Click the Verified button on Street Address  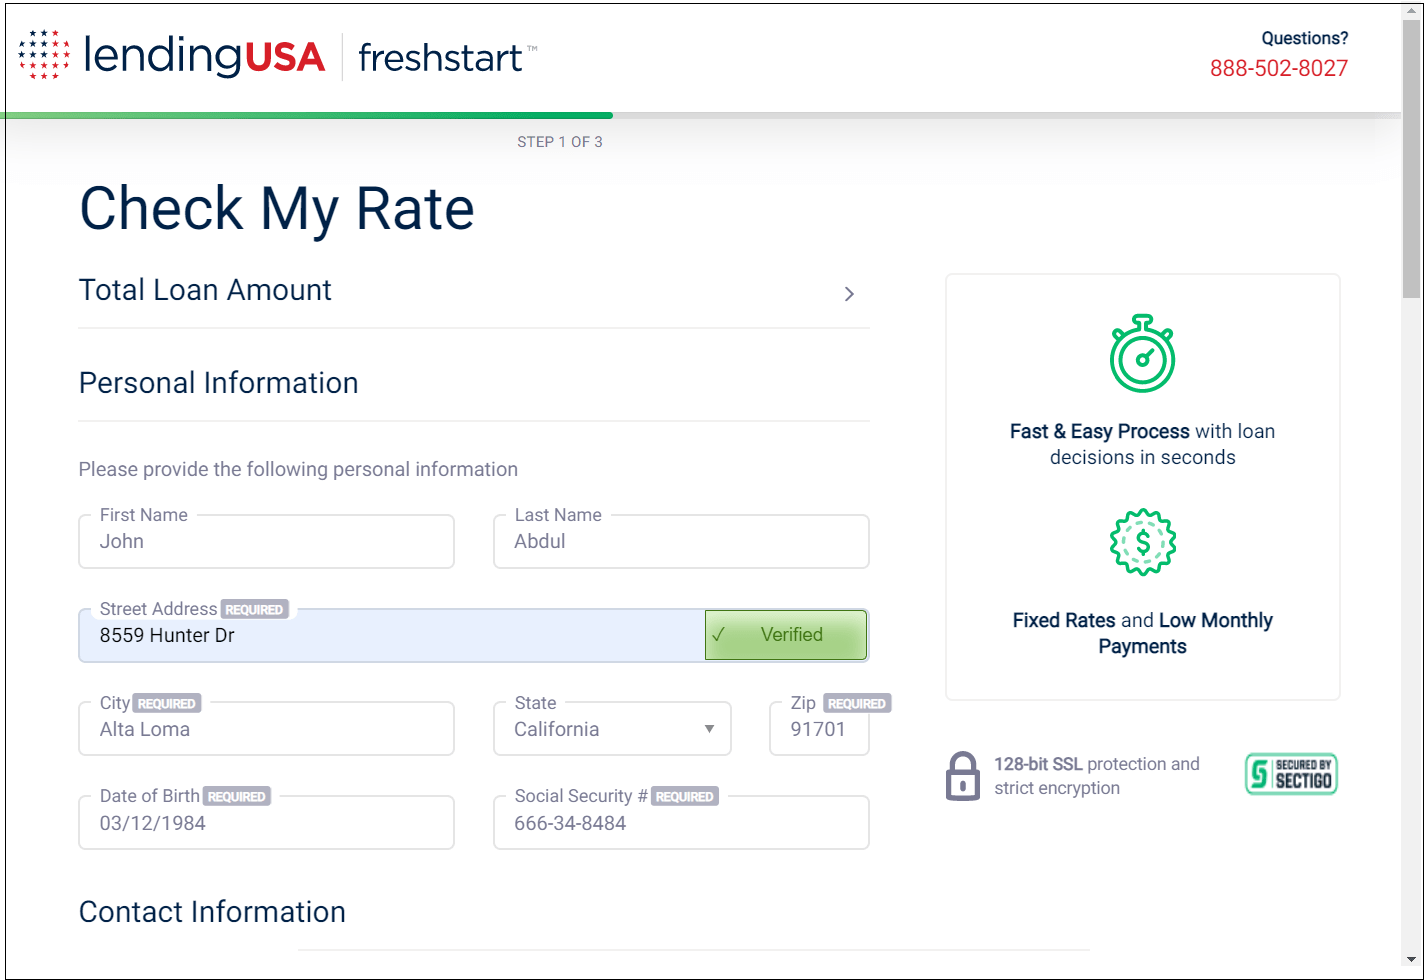pyautogui.click(x=786, y=634)
